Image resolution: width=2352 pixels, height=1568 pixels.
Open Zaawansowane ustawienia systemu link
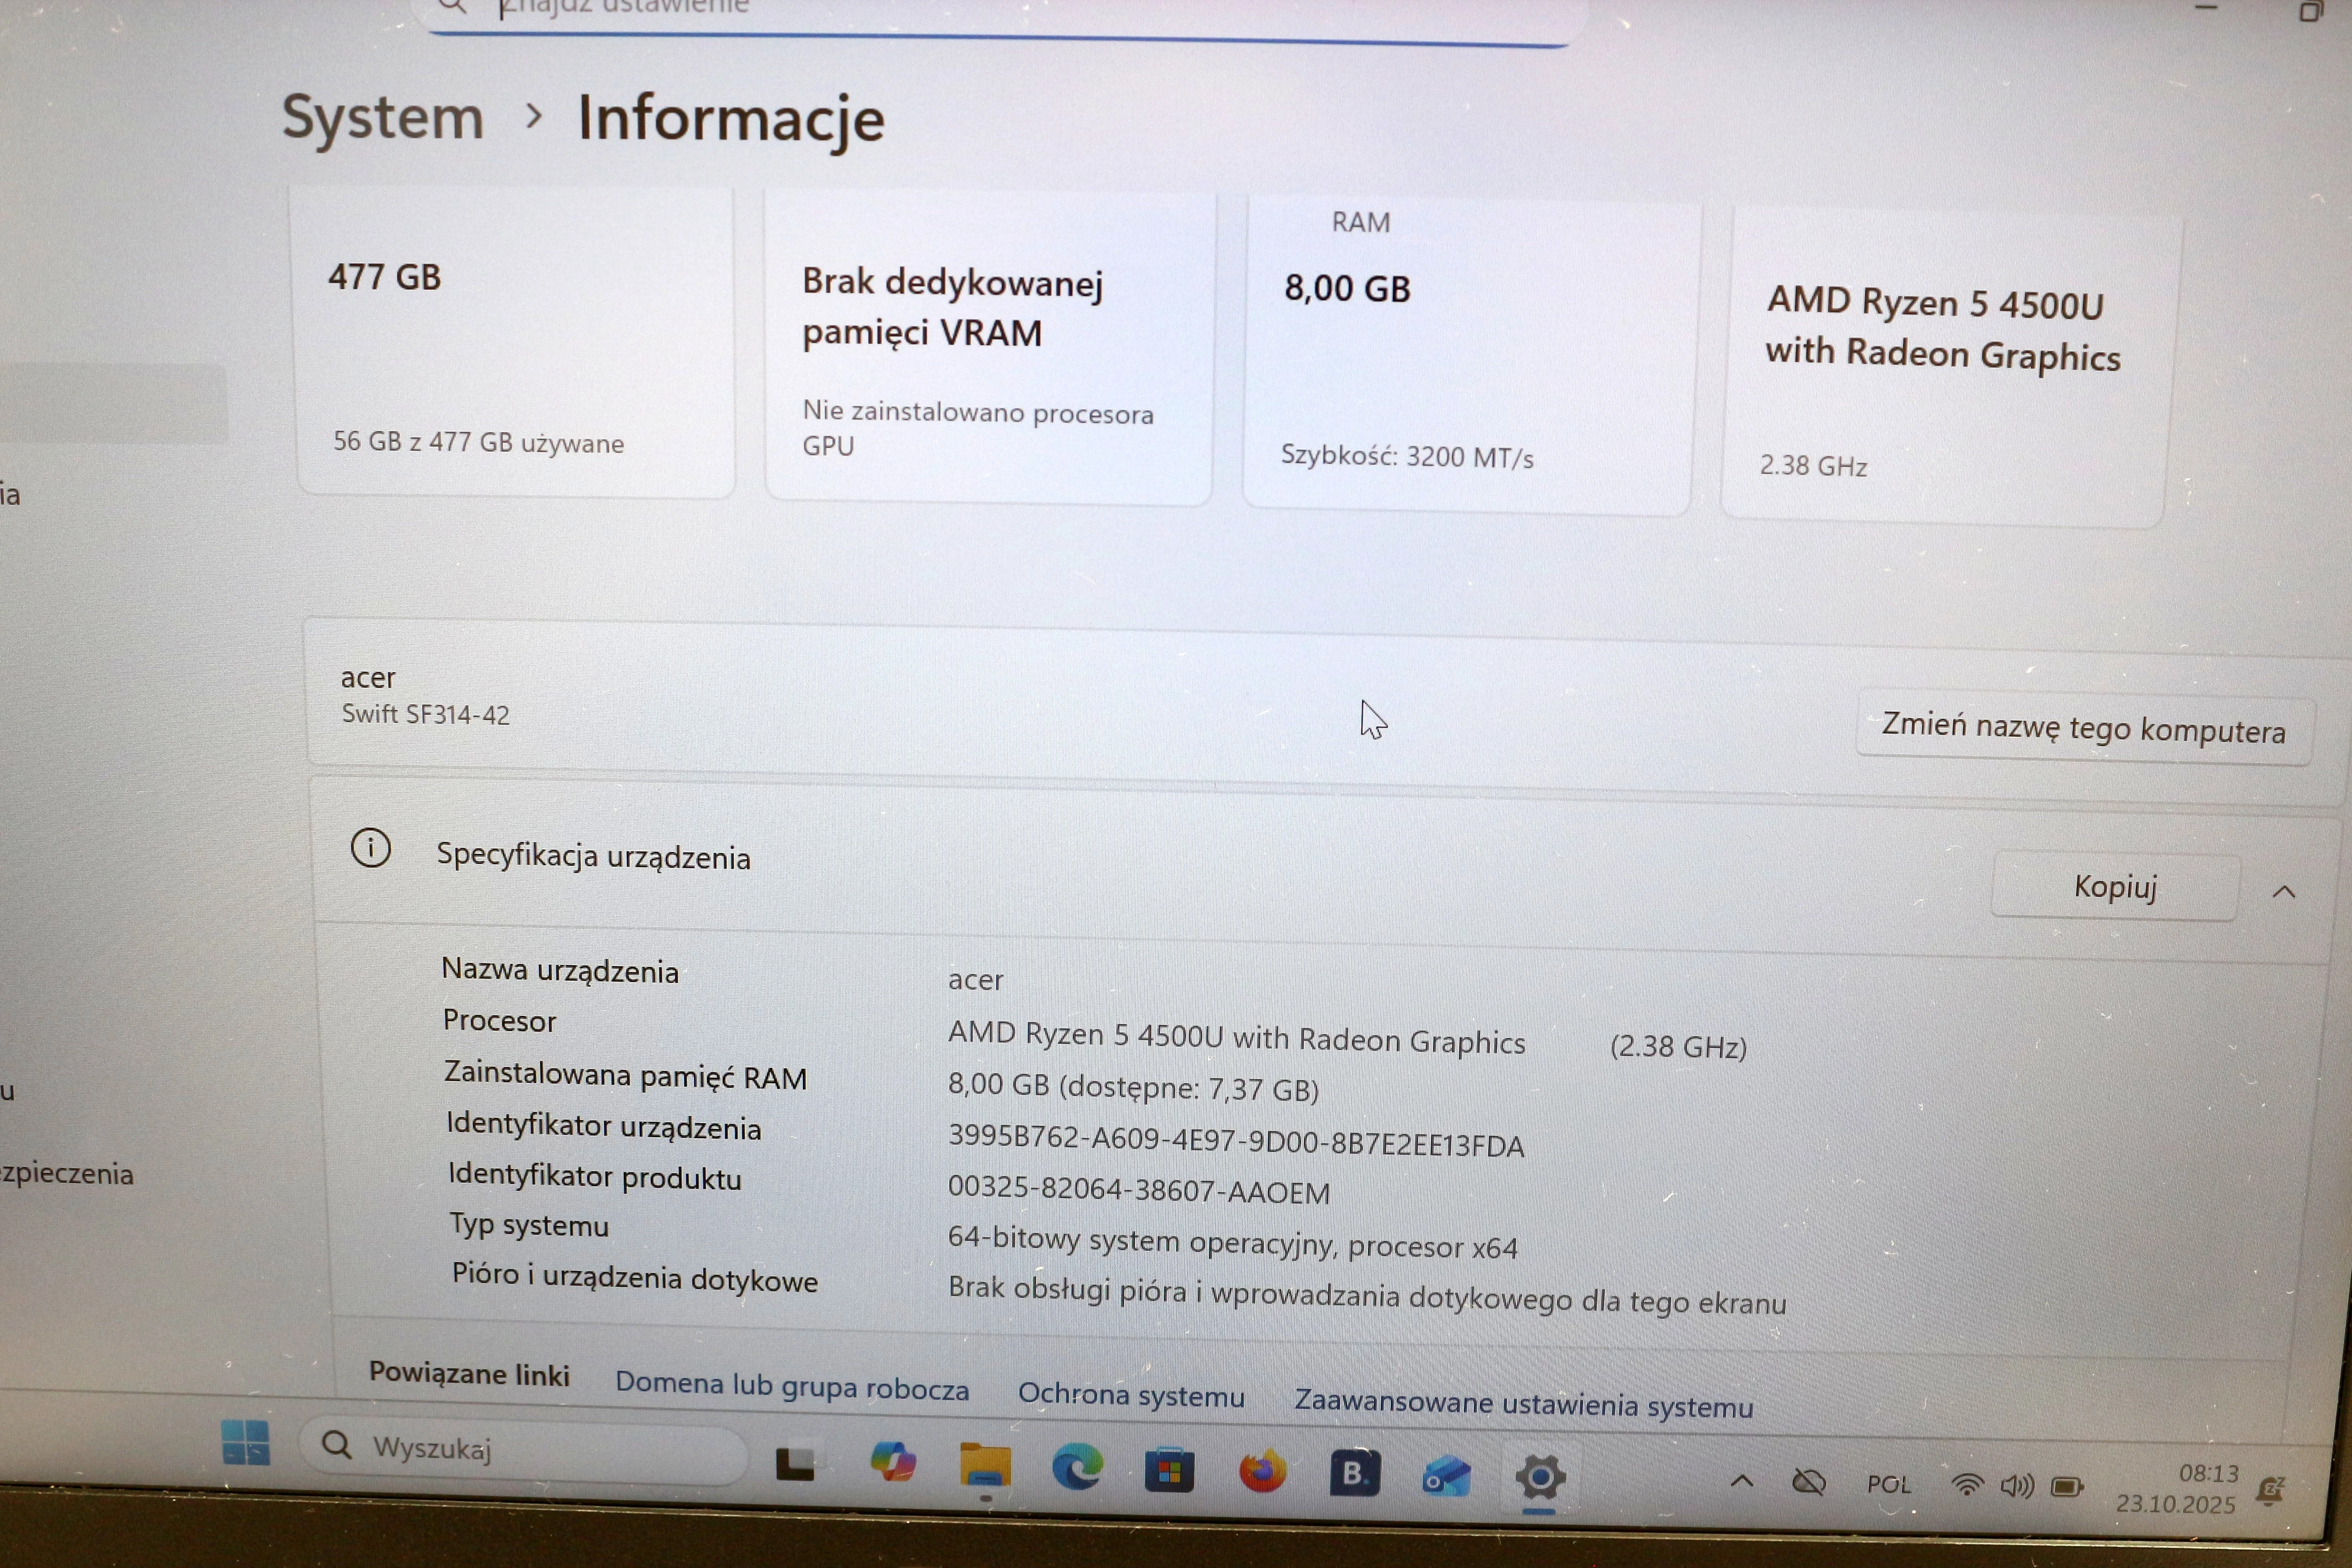coord(1523,1405)
